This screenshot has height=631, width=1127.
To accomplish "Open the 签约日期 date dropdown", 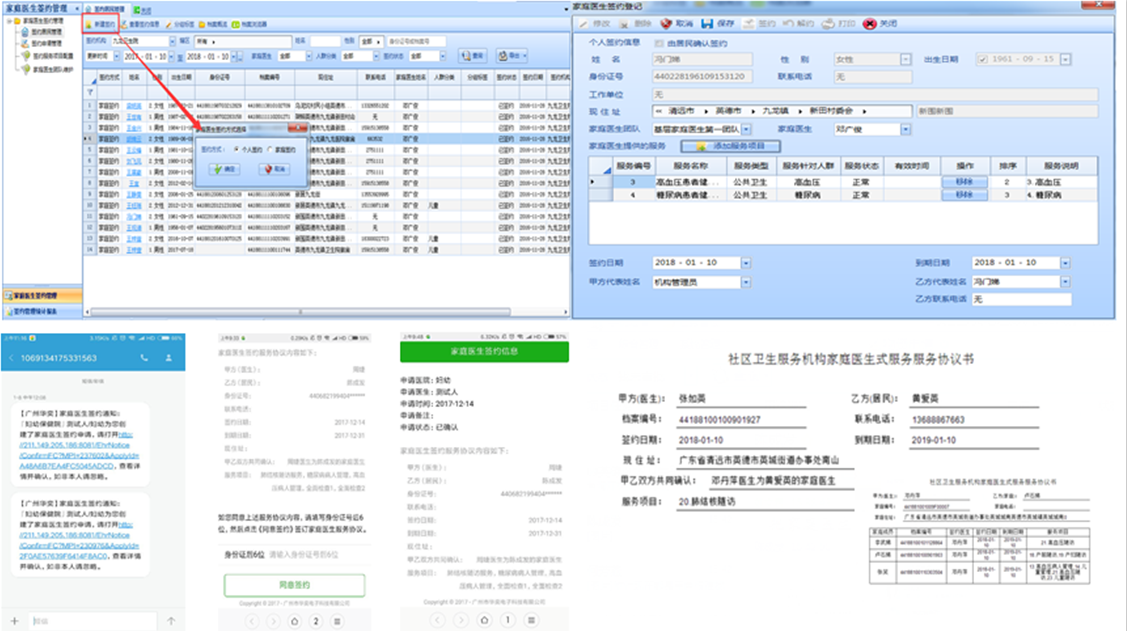I will [x=745, y=262].
